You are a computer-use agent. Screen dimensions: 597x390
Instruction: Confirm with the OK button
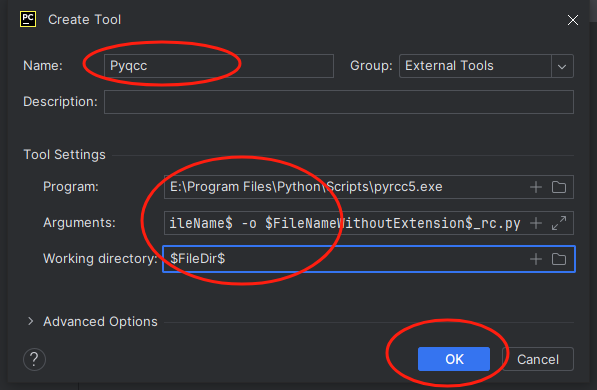pyautogui.click(x=454, y=359)
